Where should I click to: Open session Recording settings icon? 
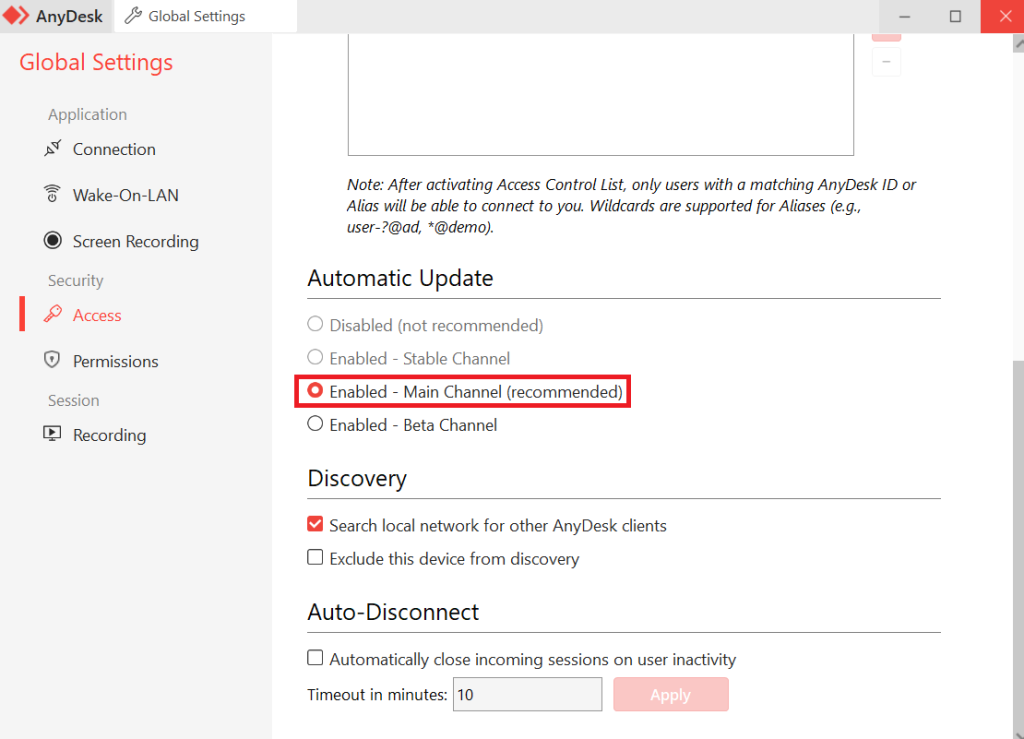52,434
